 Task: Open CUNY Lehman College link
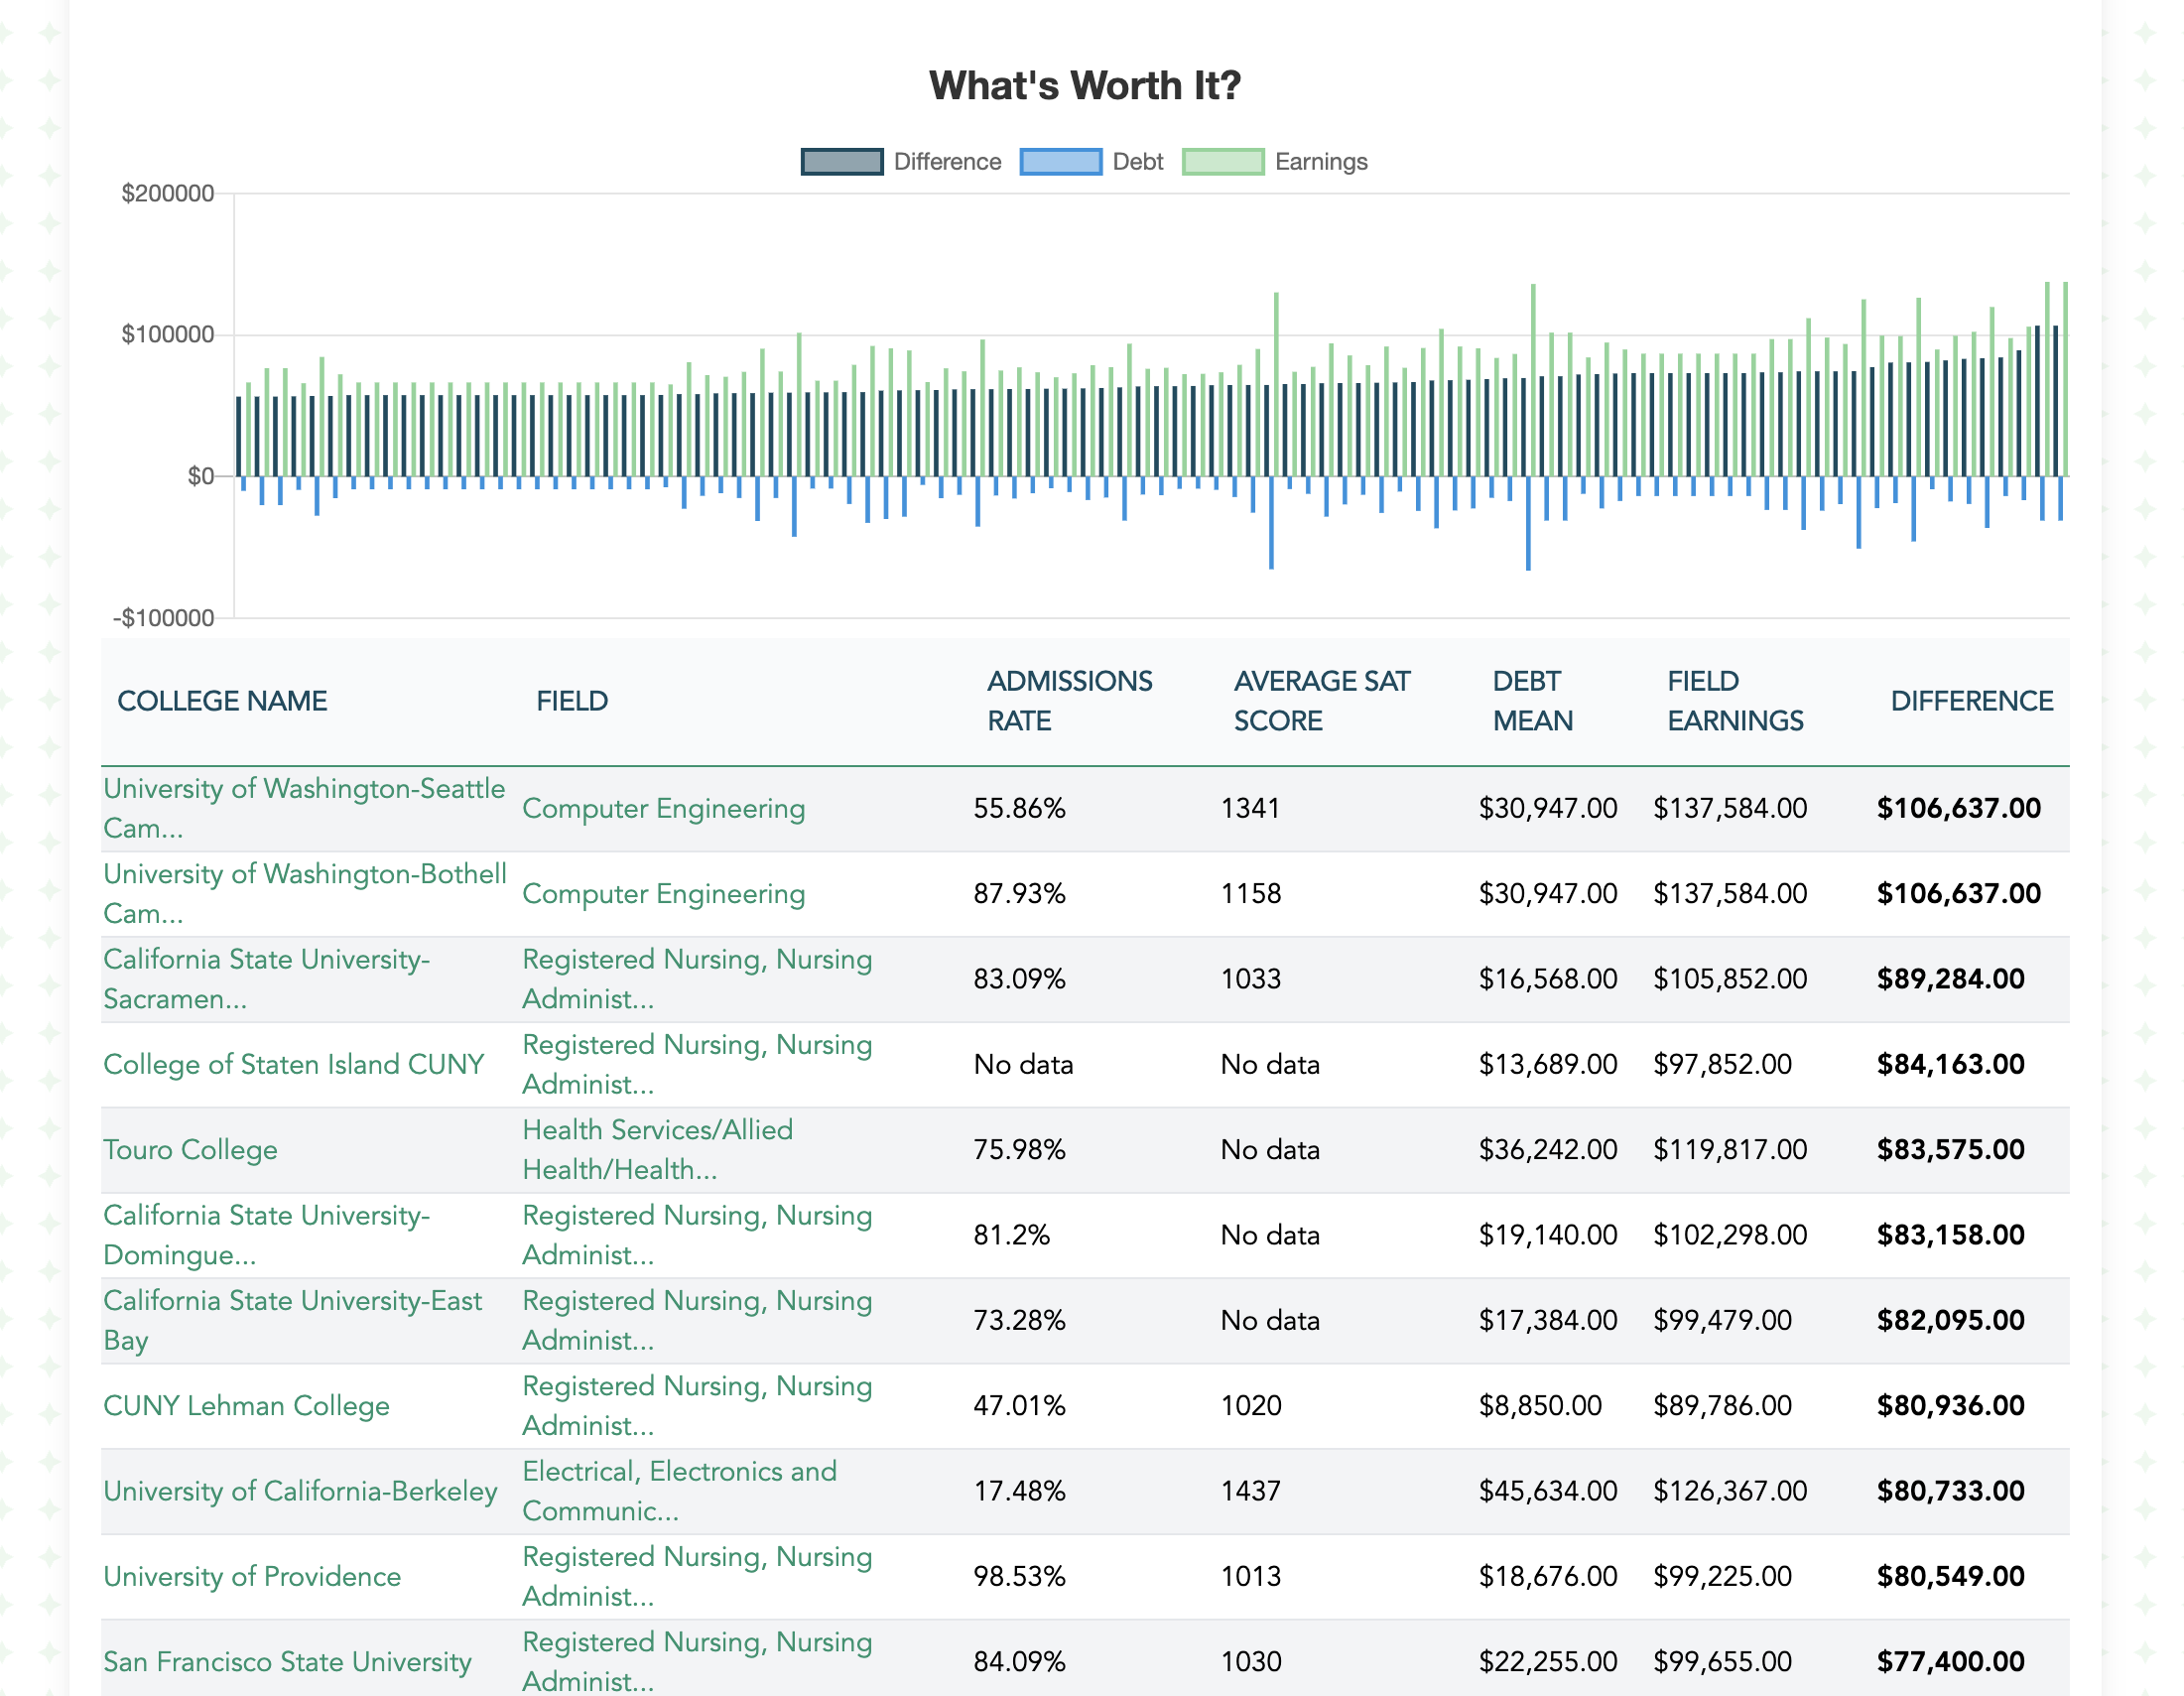(246, 1406)
